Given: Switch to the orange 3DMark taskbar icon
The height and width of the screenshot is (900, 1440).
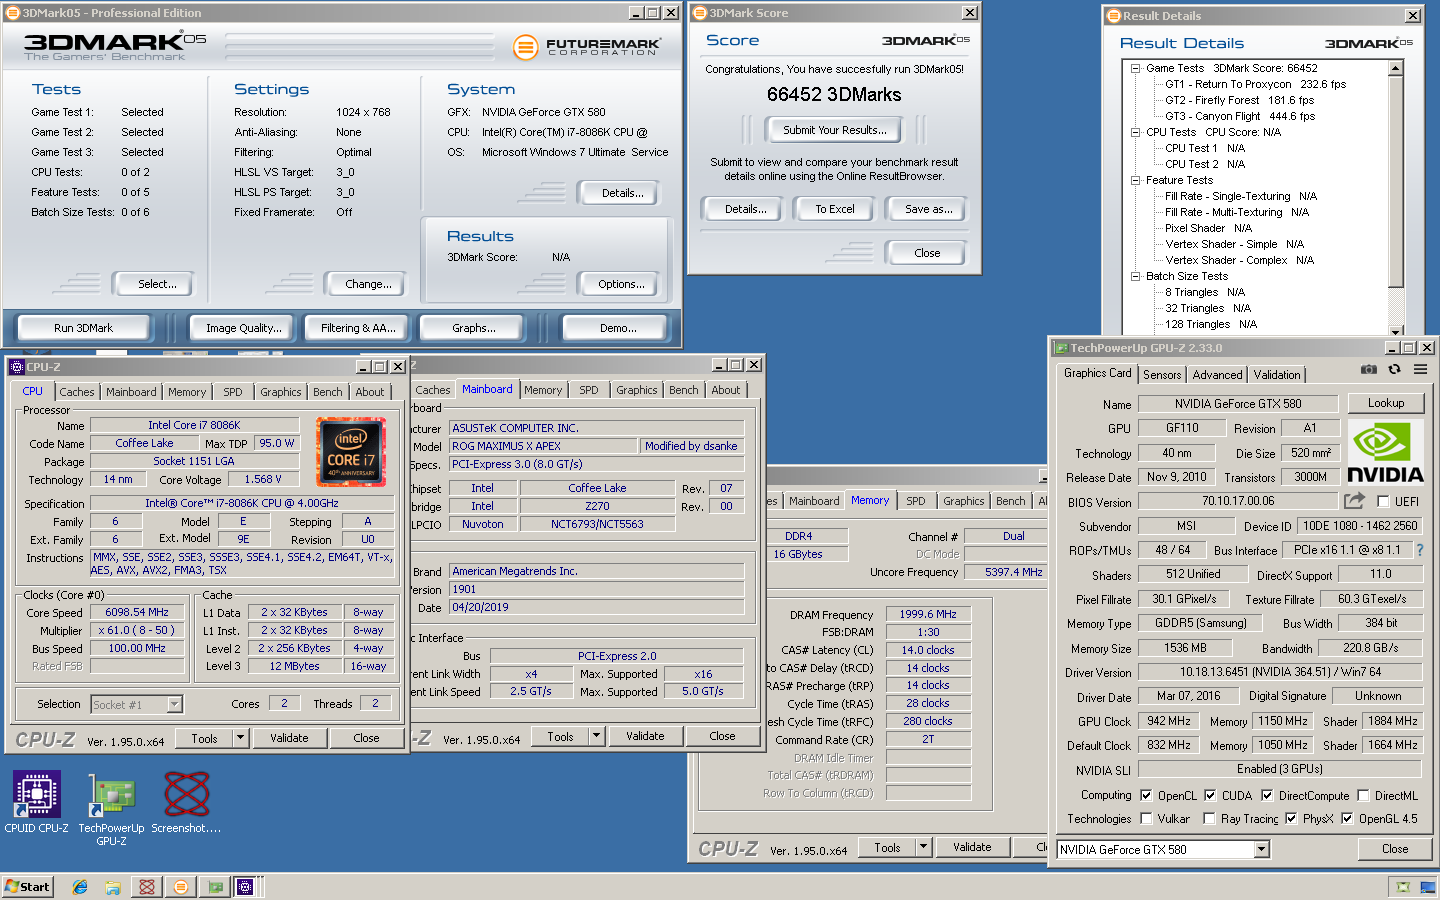Looking at the screenshot, I should coord(180,887).
